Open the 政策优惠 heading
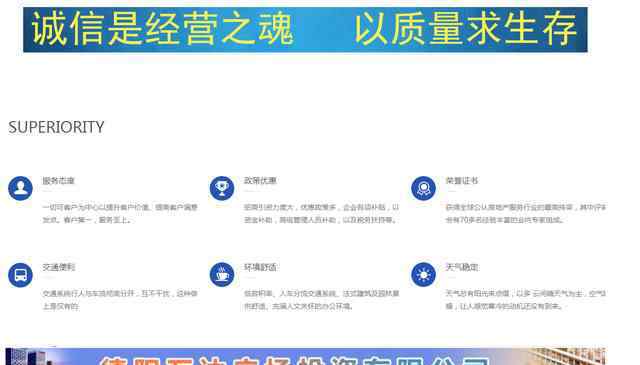640x365 pixels. coord(260,181)
